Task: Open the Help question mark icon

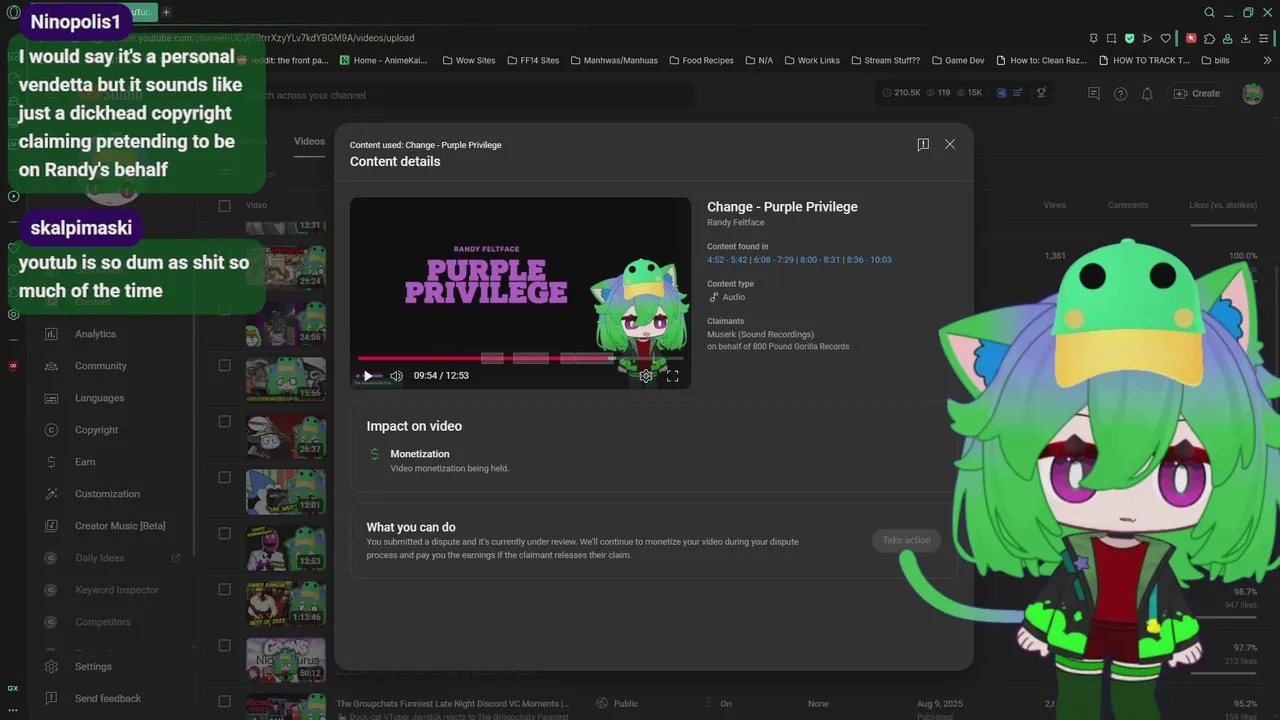Action: [1120, 94]
